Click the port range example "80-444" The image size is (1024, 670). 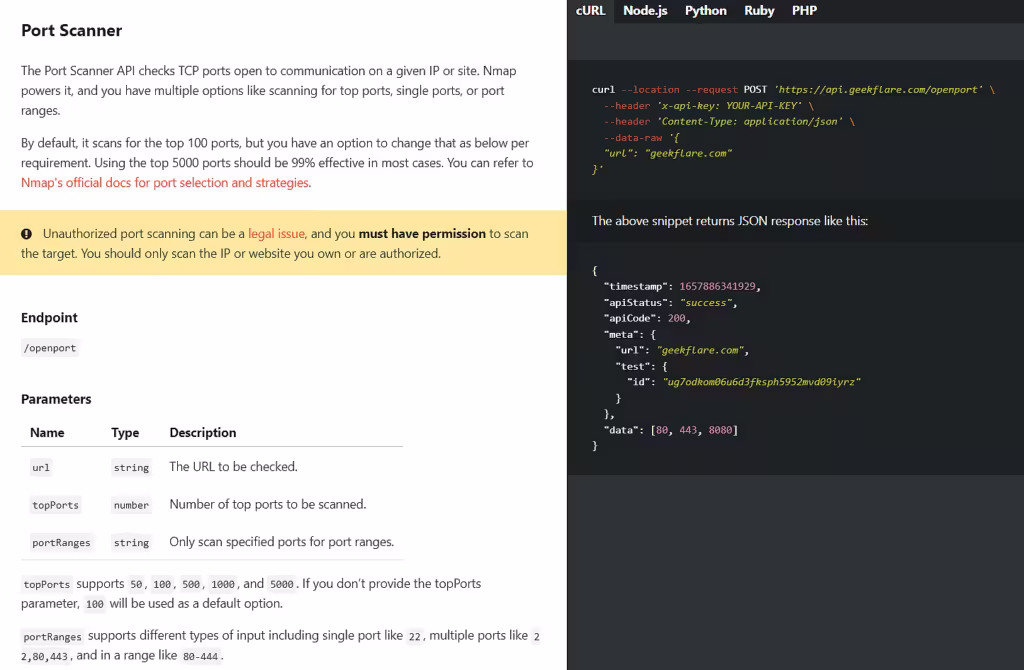click(200, 656)
